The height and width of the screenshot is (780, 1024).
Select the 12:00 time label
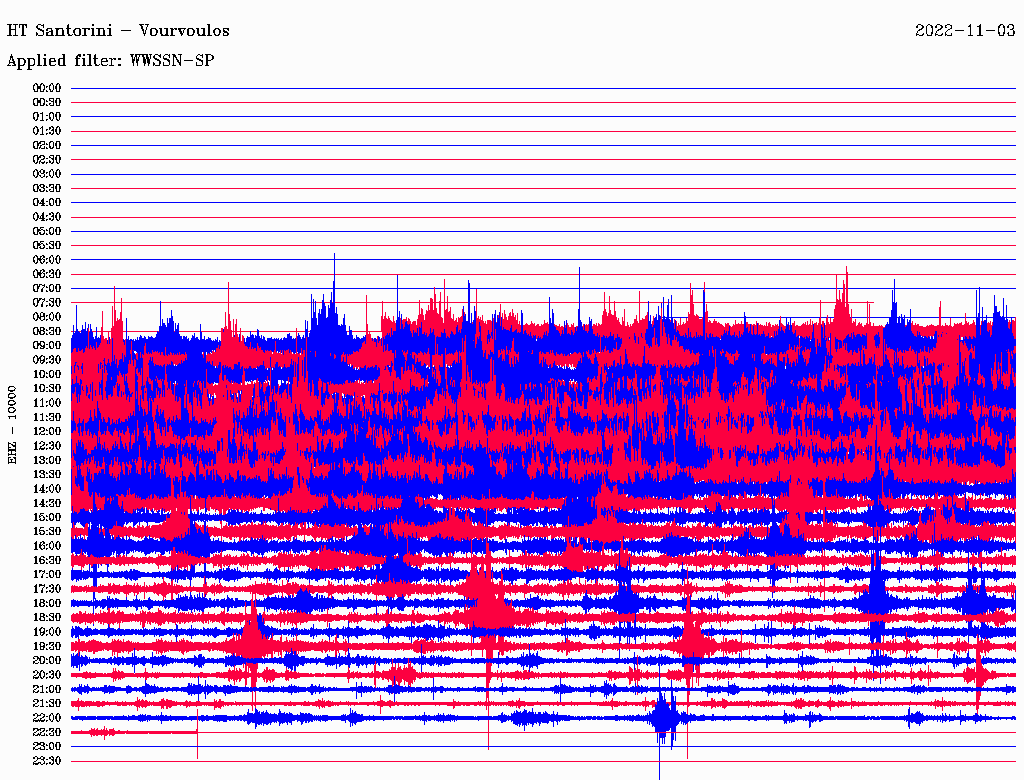point(47,431)
